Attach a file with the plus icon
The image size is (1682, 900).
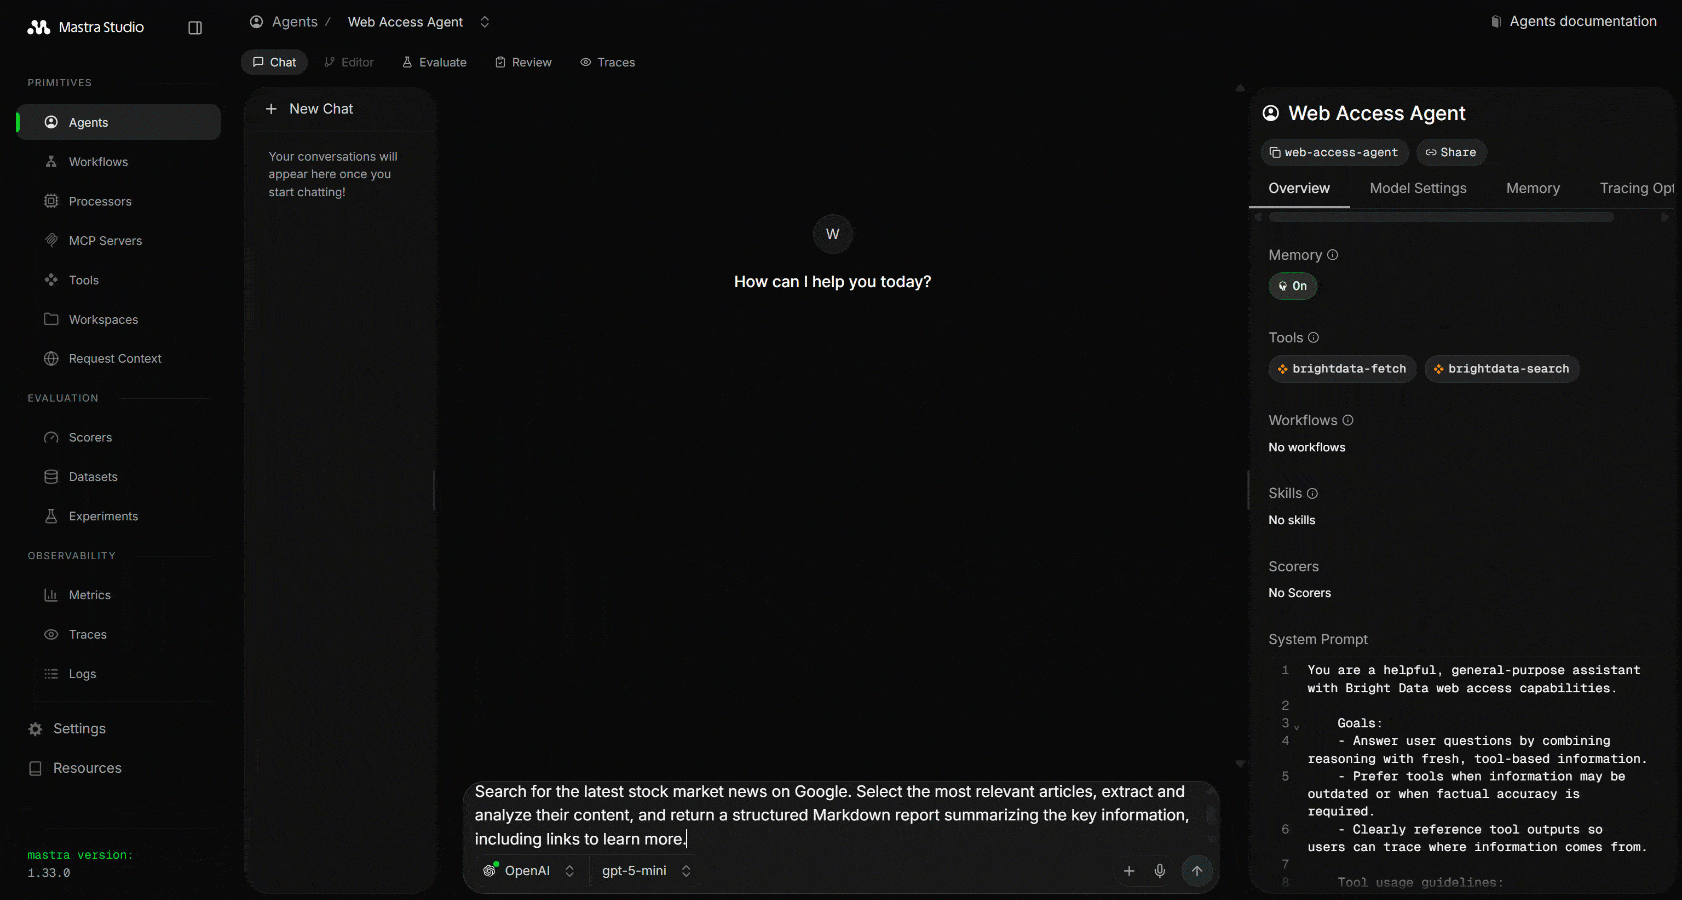pos(1129,871)
